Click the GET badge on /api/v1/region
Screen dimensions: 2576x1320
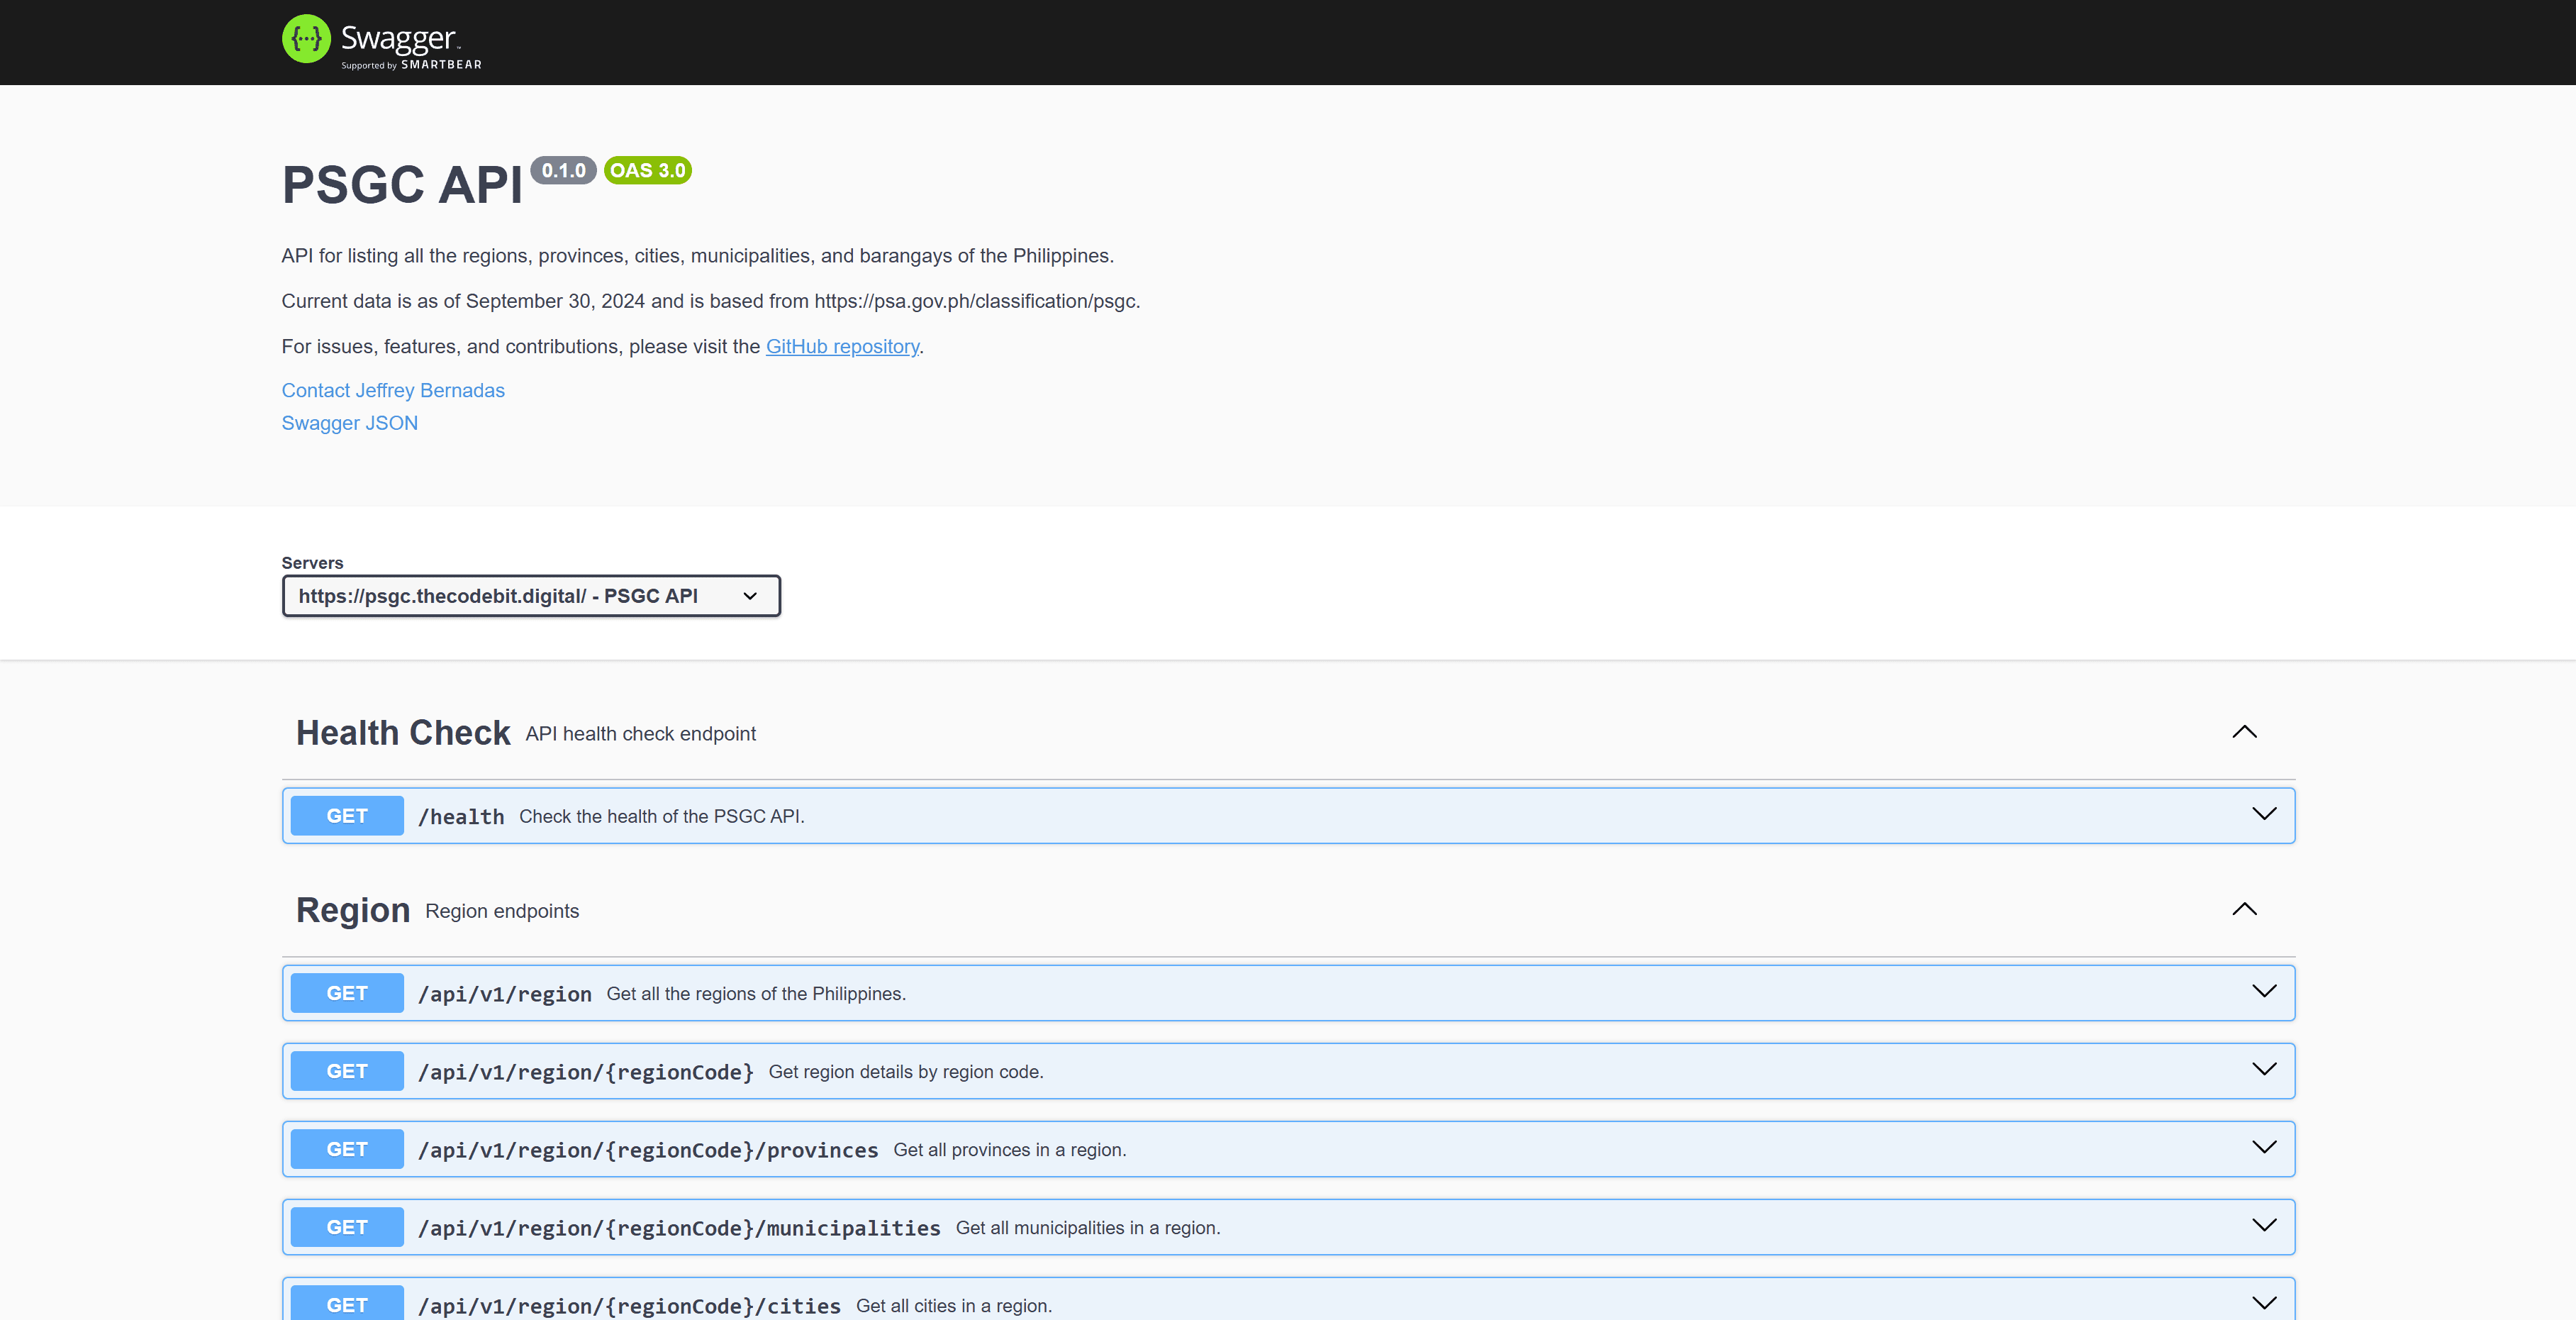coord(346,992)
